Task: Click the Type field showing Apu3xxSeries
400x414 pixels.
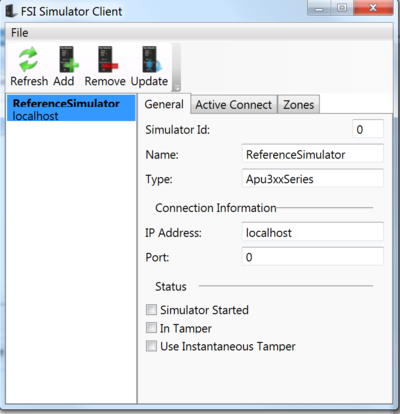Action: (313, 179)
